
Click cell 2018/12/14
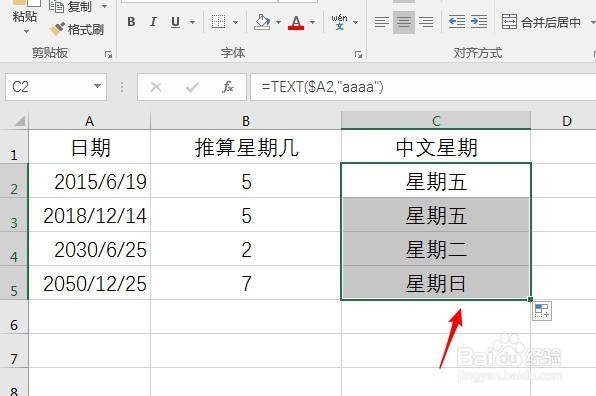tap(90, 215)
